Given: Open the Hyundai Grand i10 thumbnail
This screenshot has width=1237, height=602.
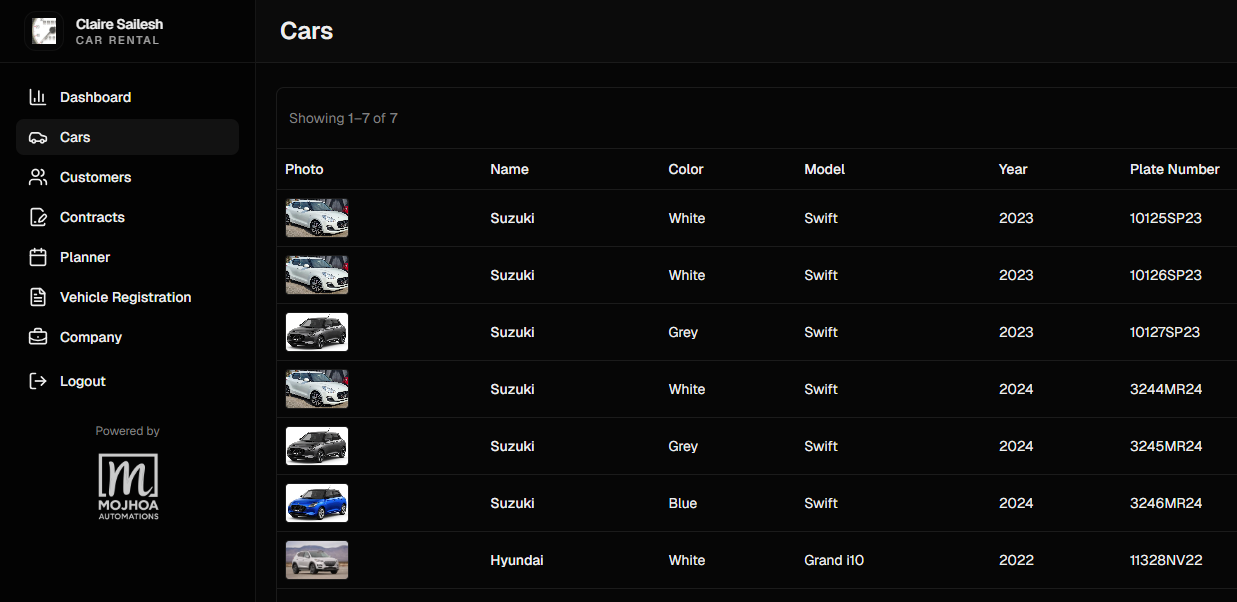Looking at the screenshot, I should [317, 559].
